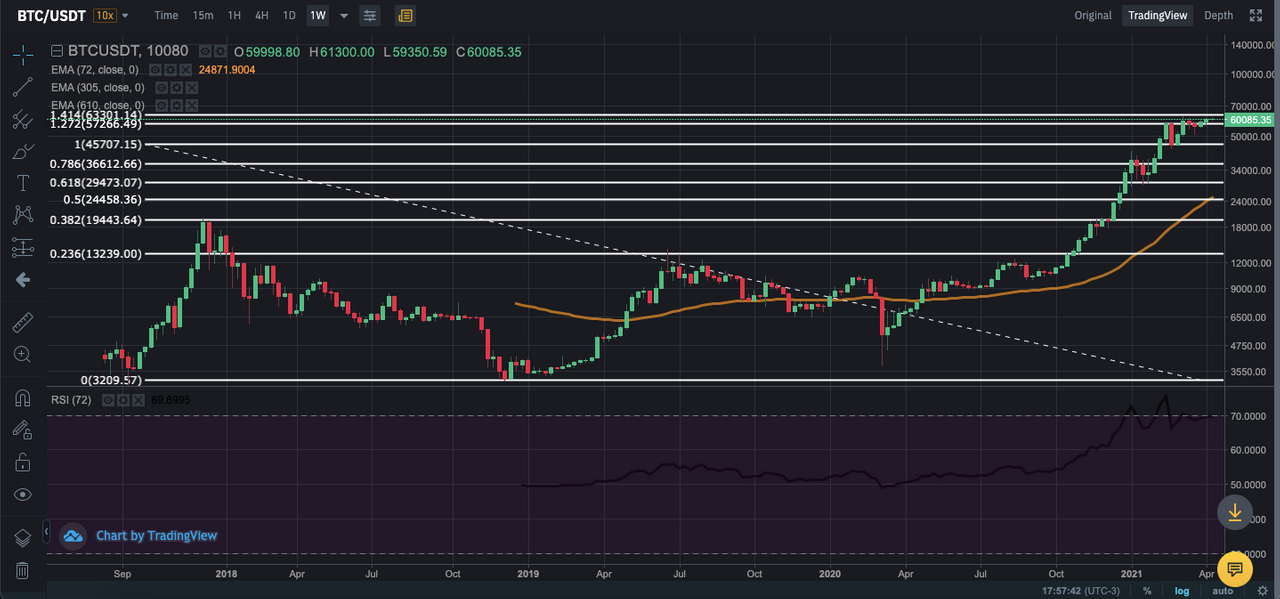Select the TradingView chart tab
The height and width of the screenshot is (599, 1280).
(1157, 15)
